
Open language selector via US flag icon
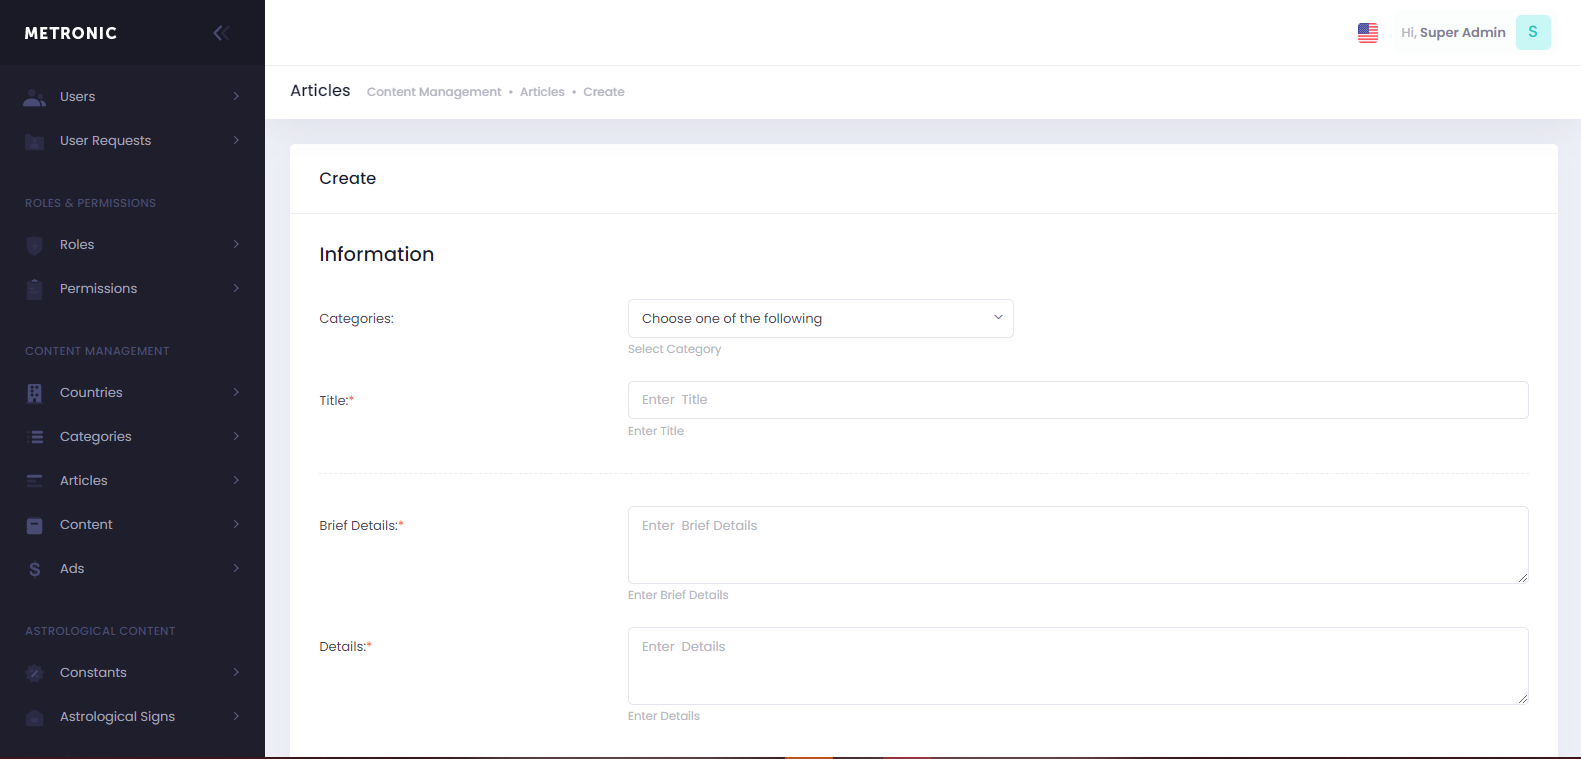coord(1367,33)
